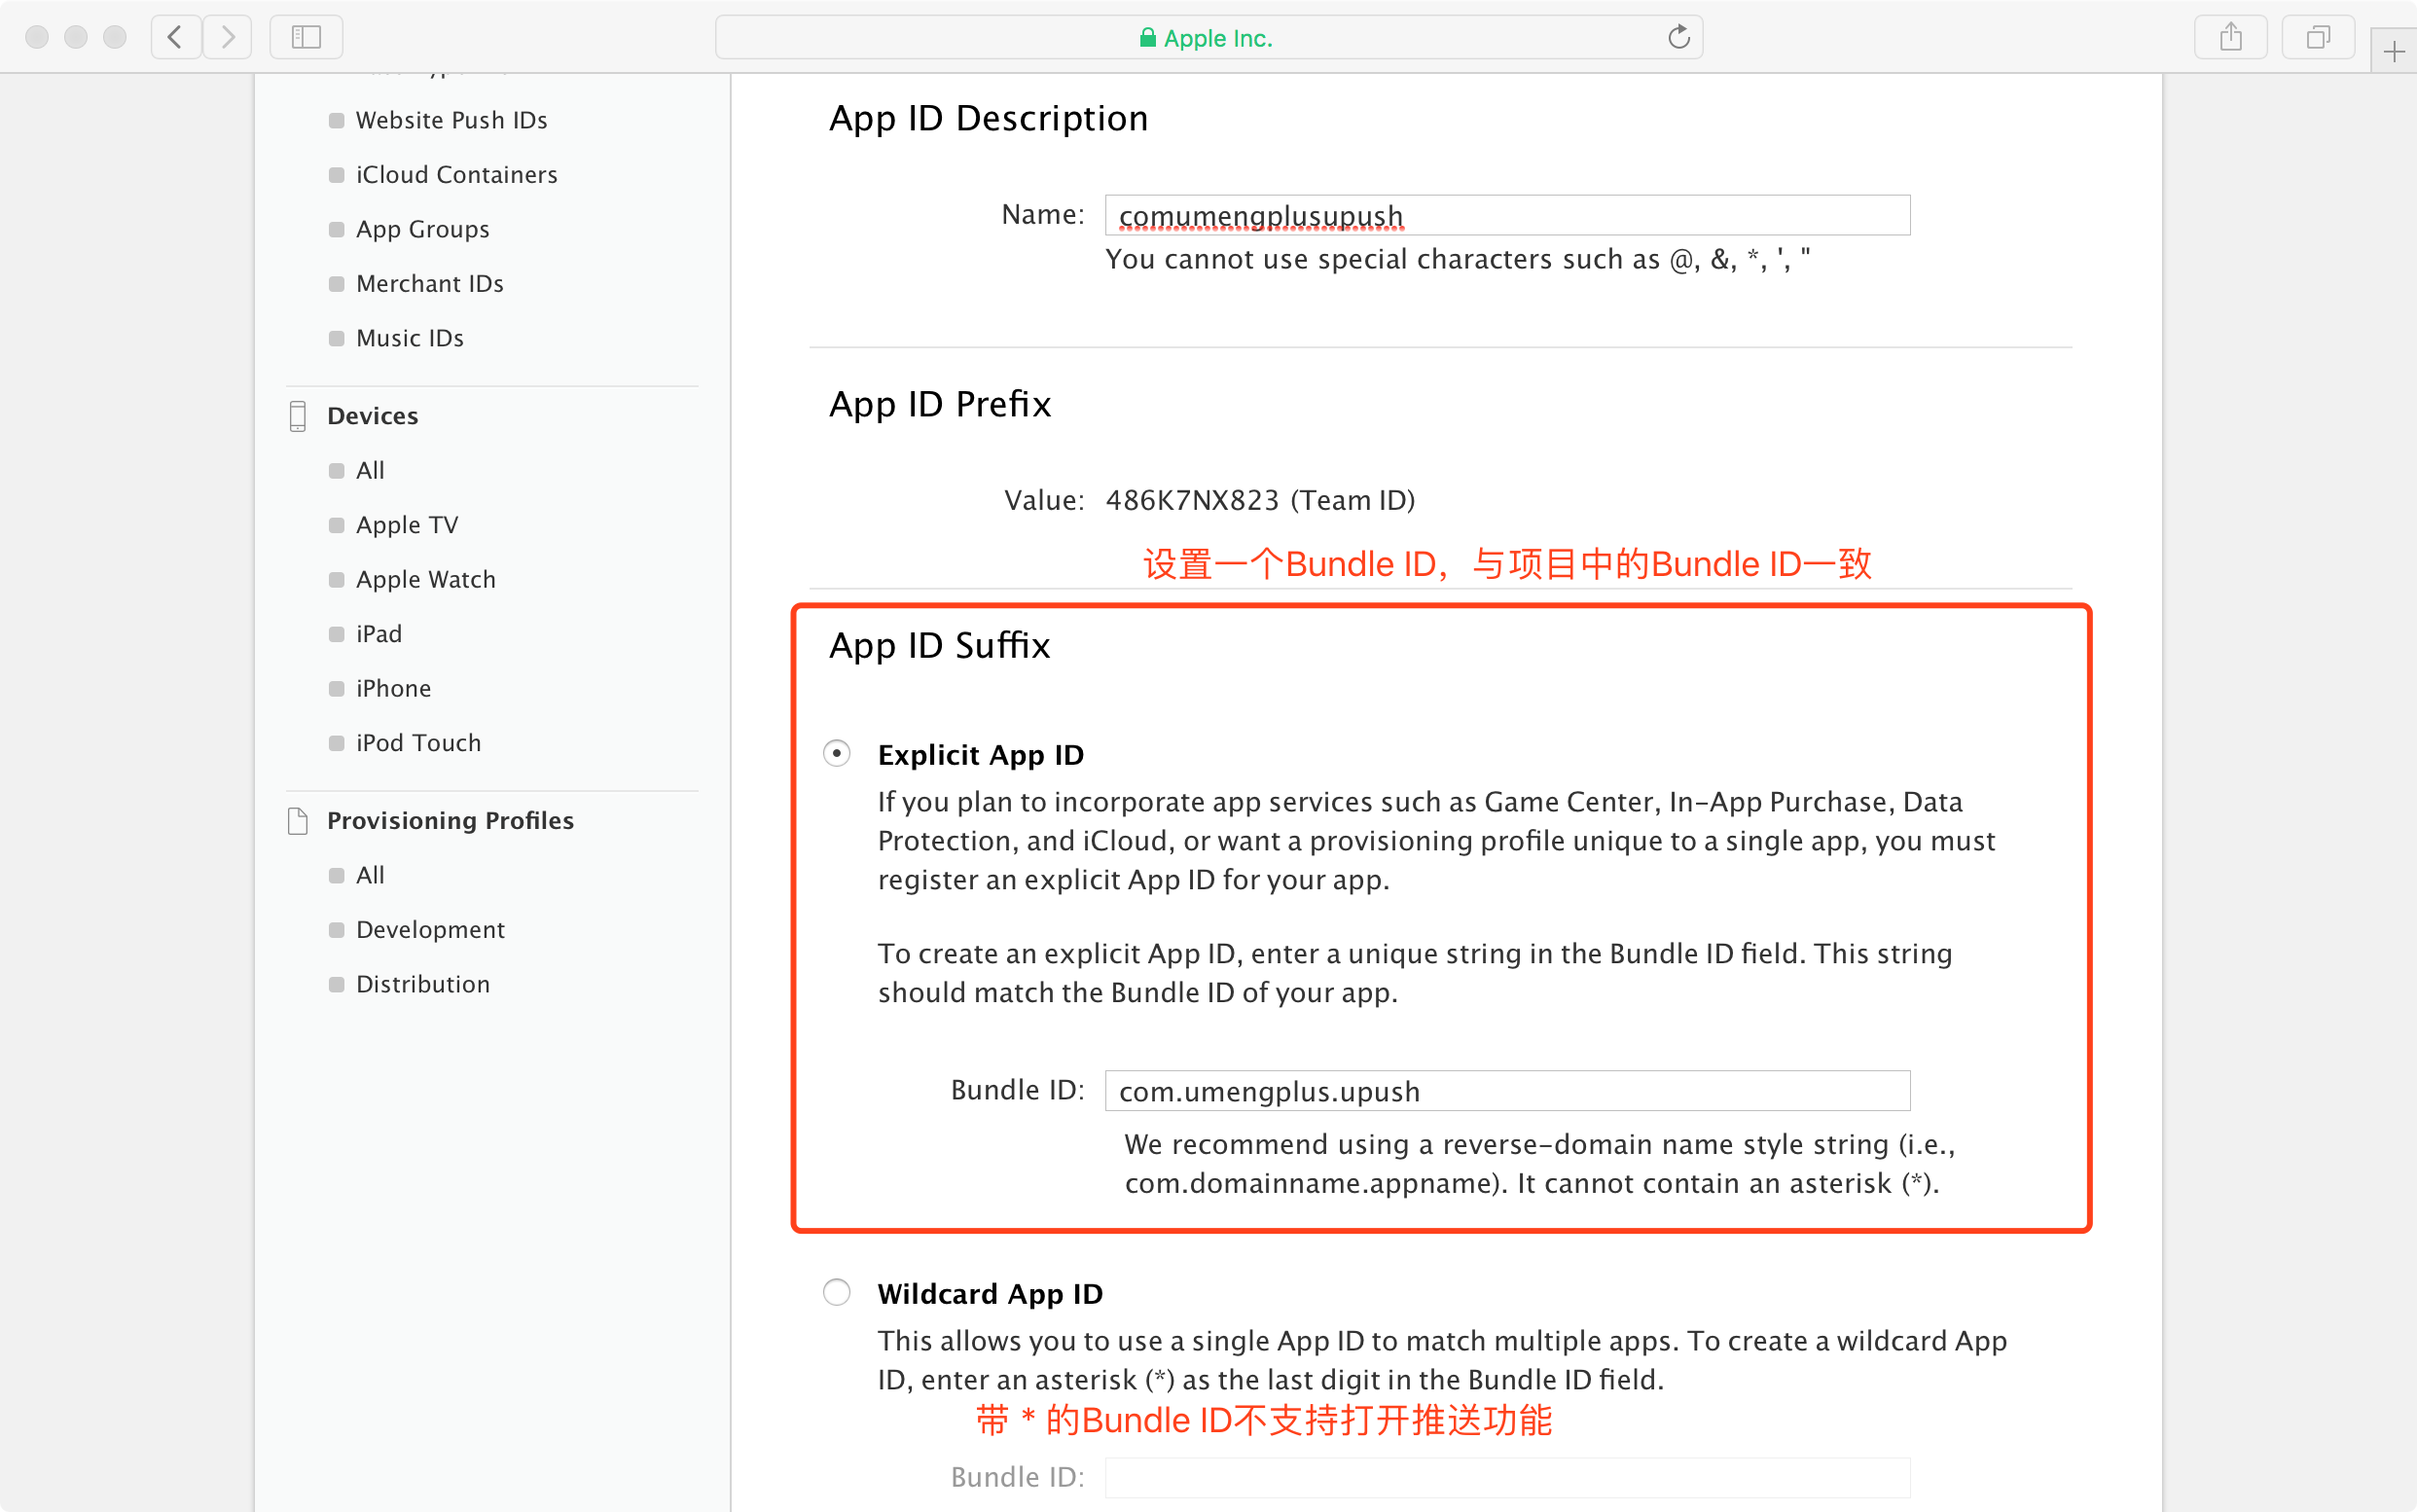The height and width of the screenshot is (1512, 2417).
Task: Click the Apple Inc. address bar
Action: pyautogui.click(x=1209, y=38)
